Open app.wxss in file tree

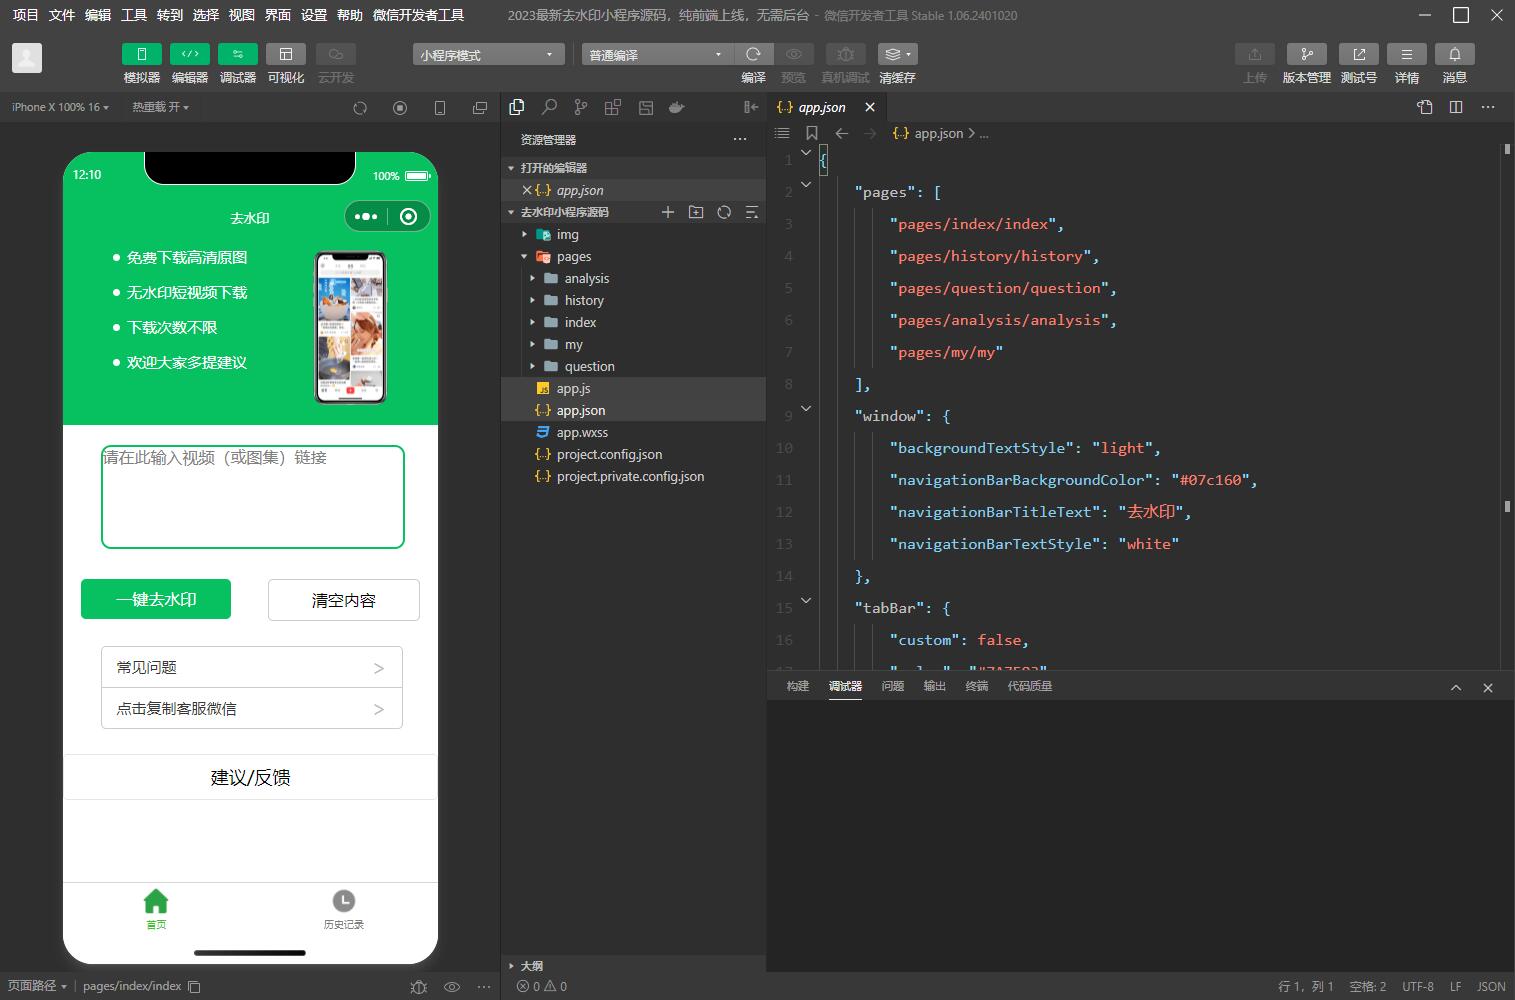tap(582, 432)
